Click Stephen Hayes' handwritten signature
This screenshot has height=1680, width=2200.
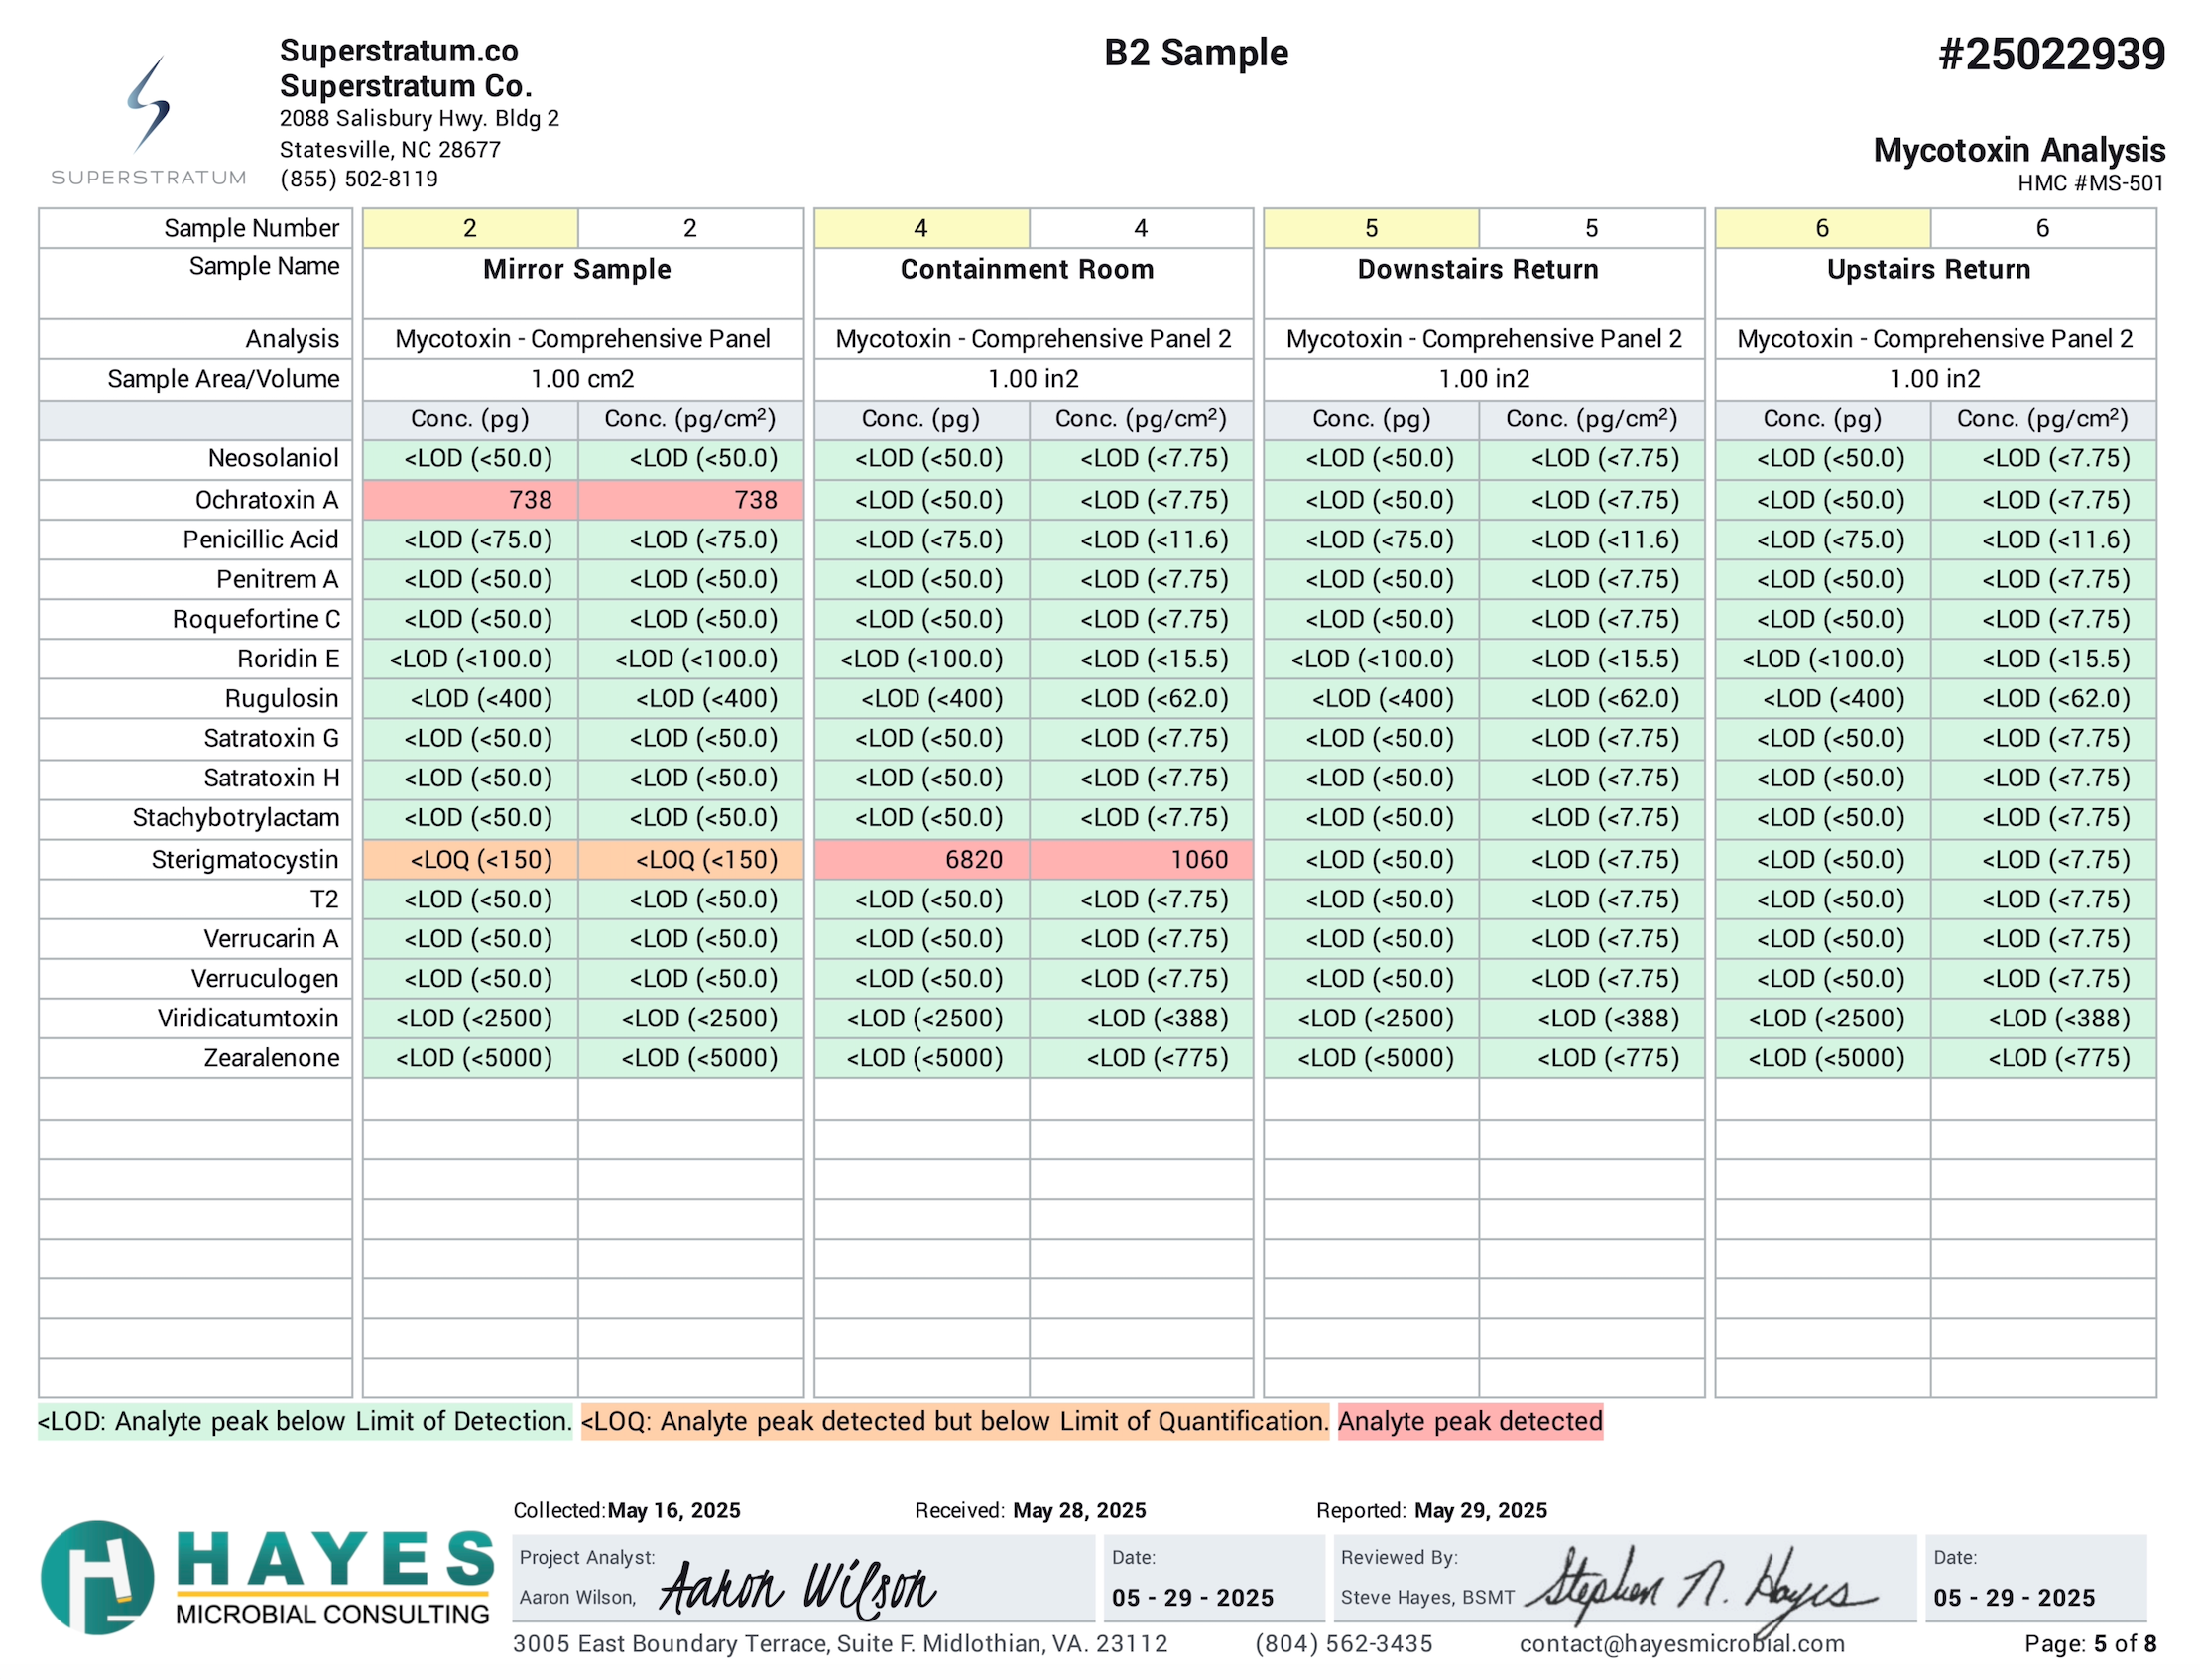[1698, 1587]
